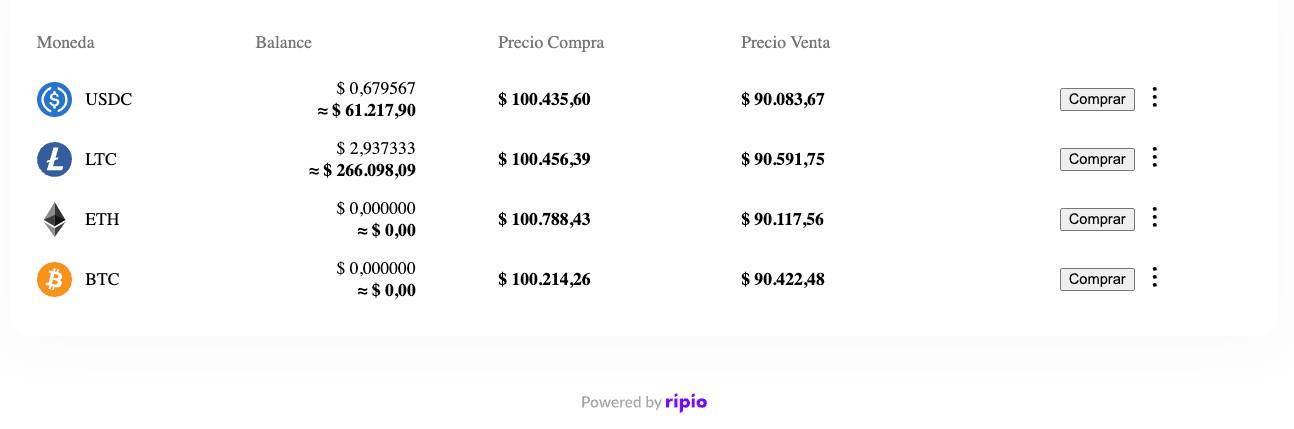Open the three-dot menu for BTC
This screenshot has height=429, width=1294.
click(1155, 277)
